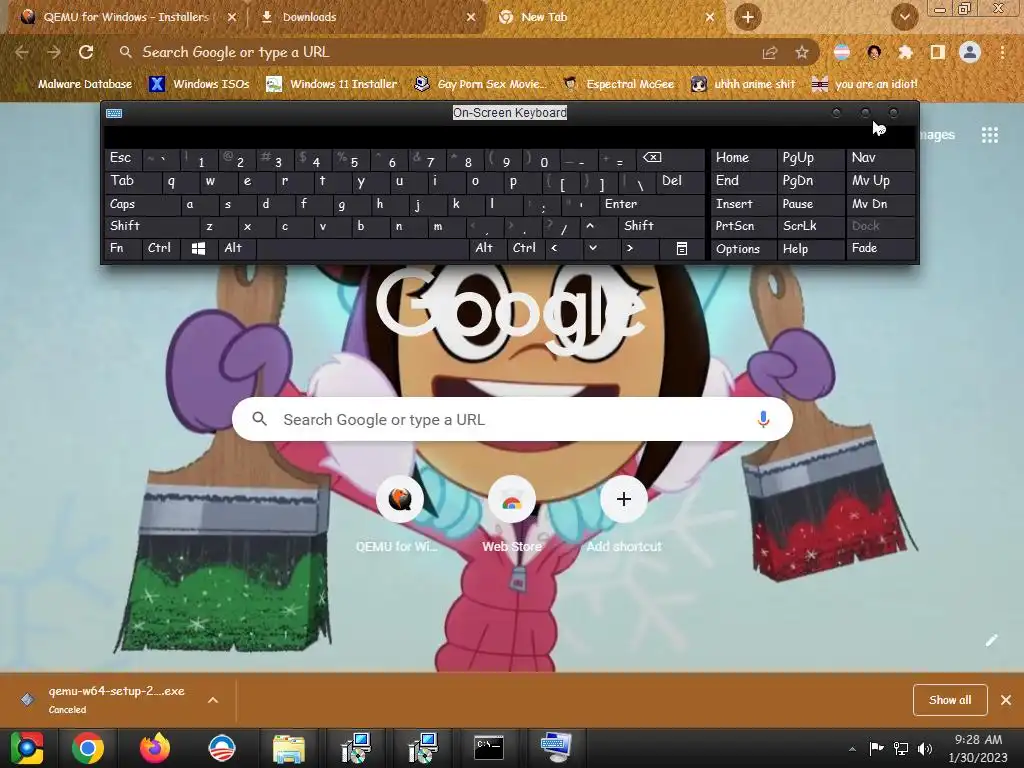Viewport: 1024px width, 768px height.
Task: Open the Google apps grid
Action: pos(990,135)
